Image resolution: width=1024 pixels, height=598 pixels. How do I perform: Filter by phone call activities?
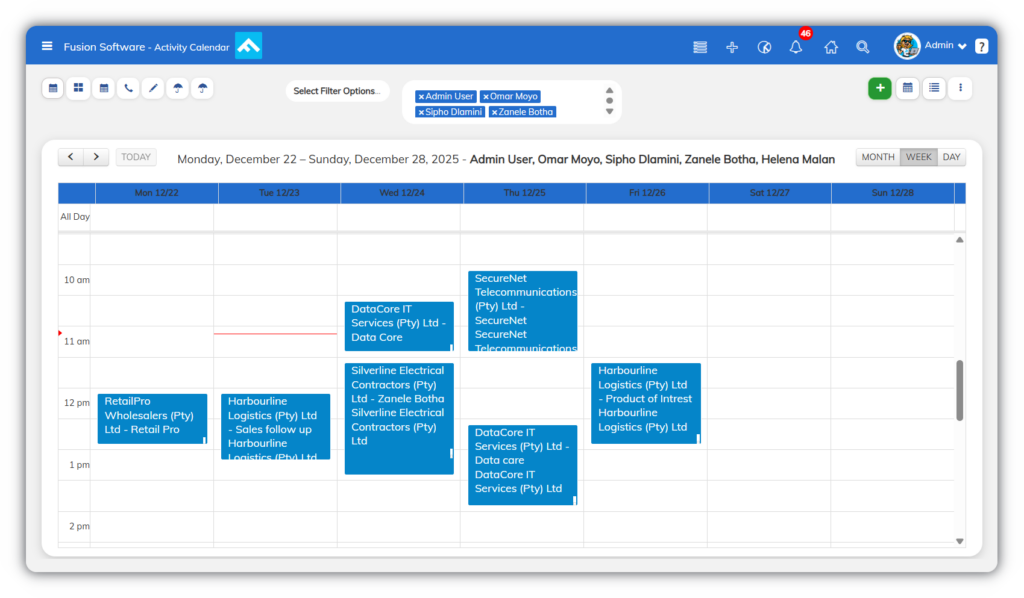(x=129, y=88)
